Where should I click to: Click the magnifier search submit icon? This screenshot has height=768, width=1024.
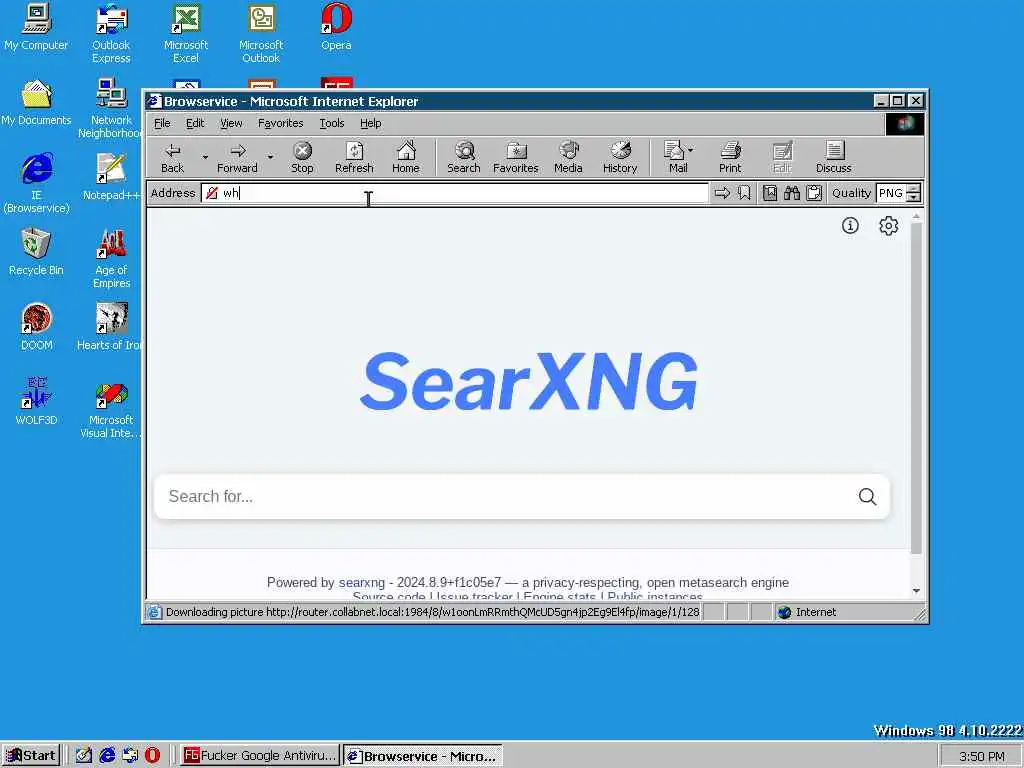[867, 497]
